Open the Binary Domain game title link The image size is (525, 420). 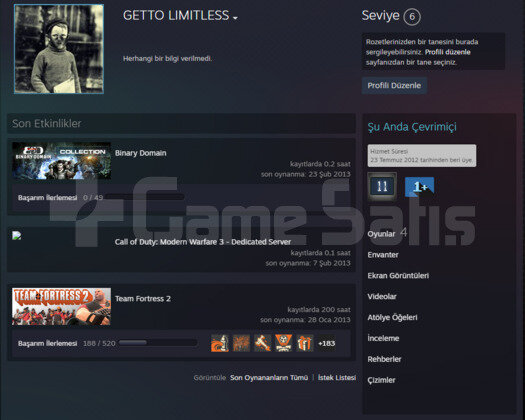pos(141,153)
